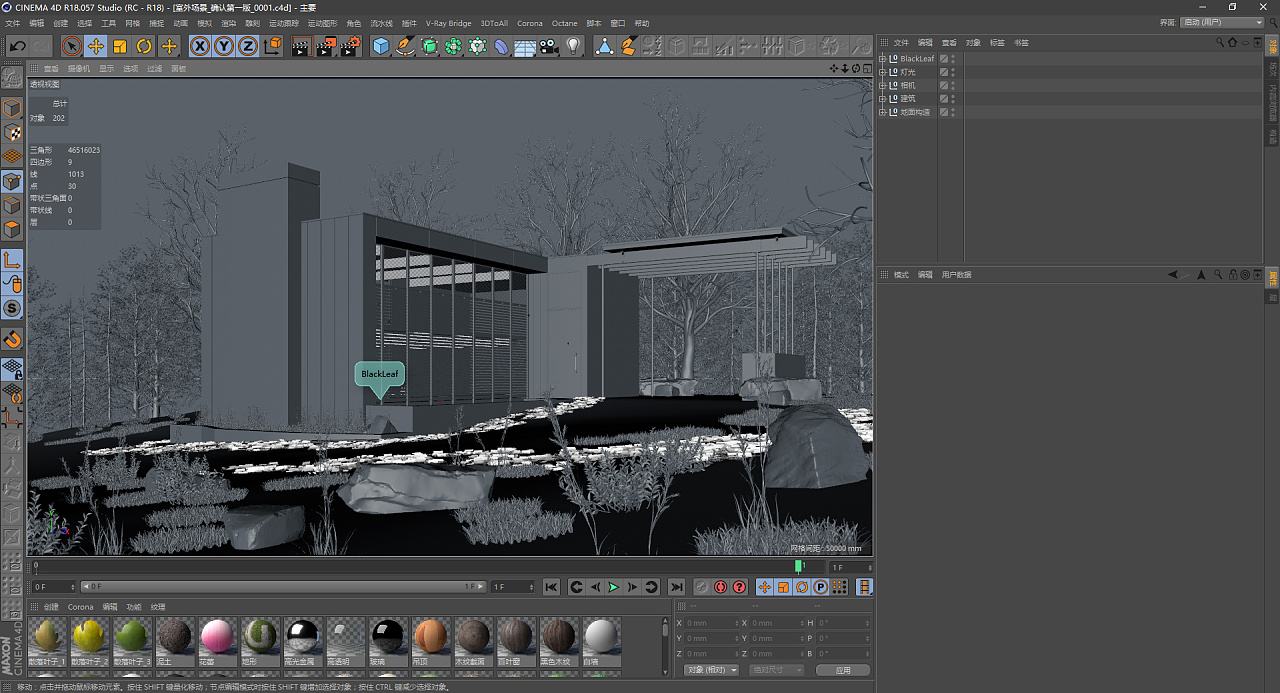The width and height of the screenshot is (1280, 693).
Task: Activate the Rotate tool
Action: pos(144,46)
